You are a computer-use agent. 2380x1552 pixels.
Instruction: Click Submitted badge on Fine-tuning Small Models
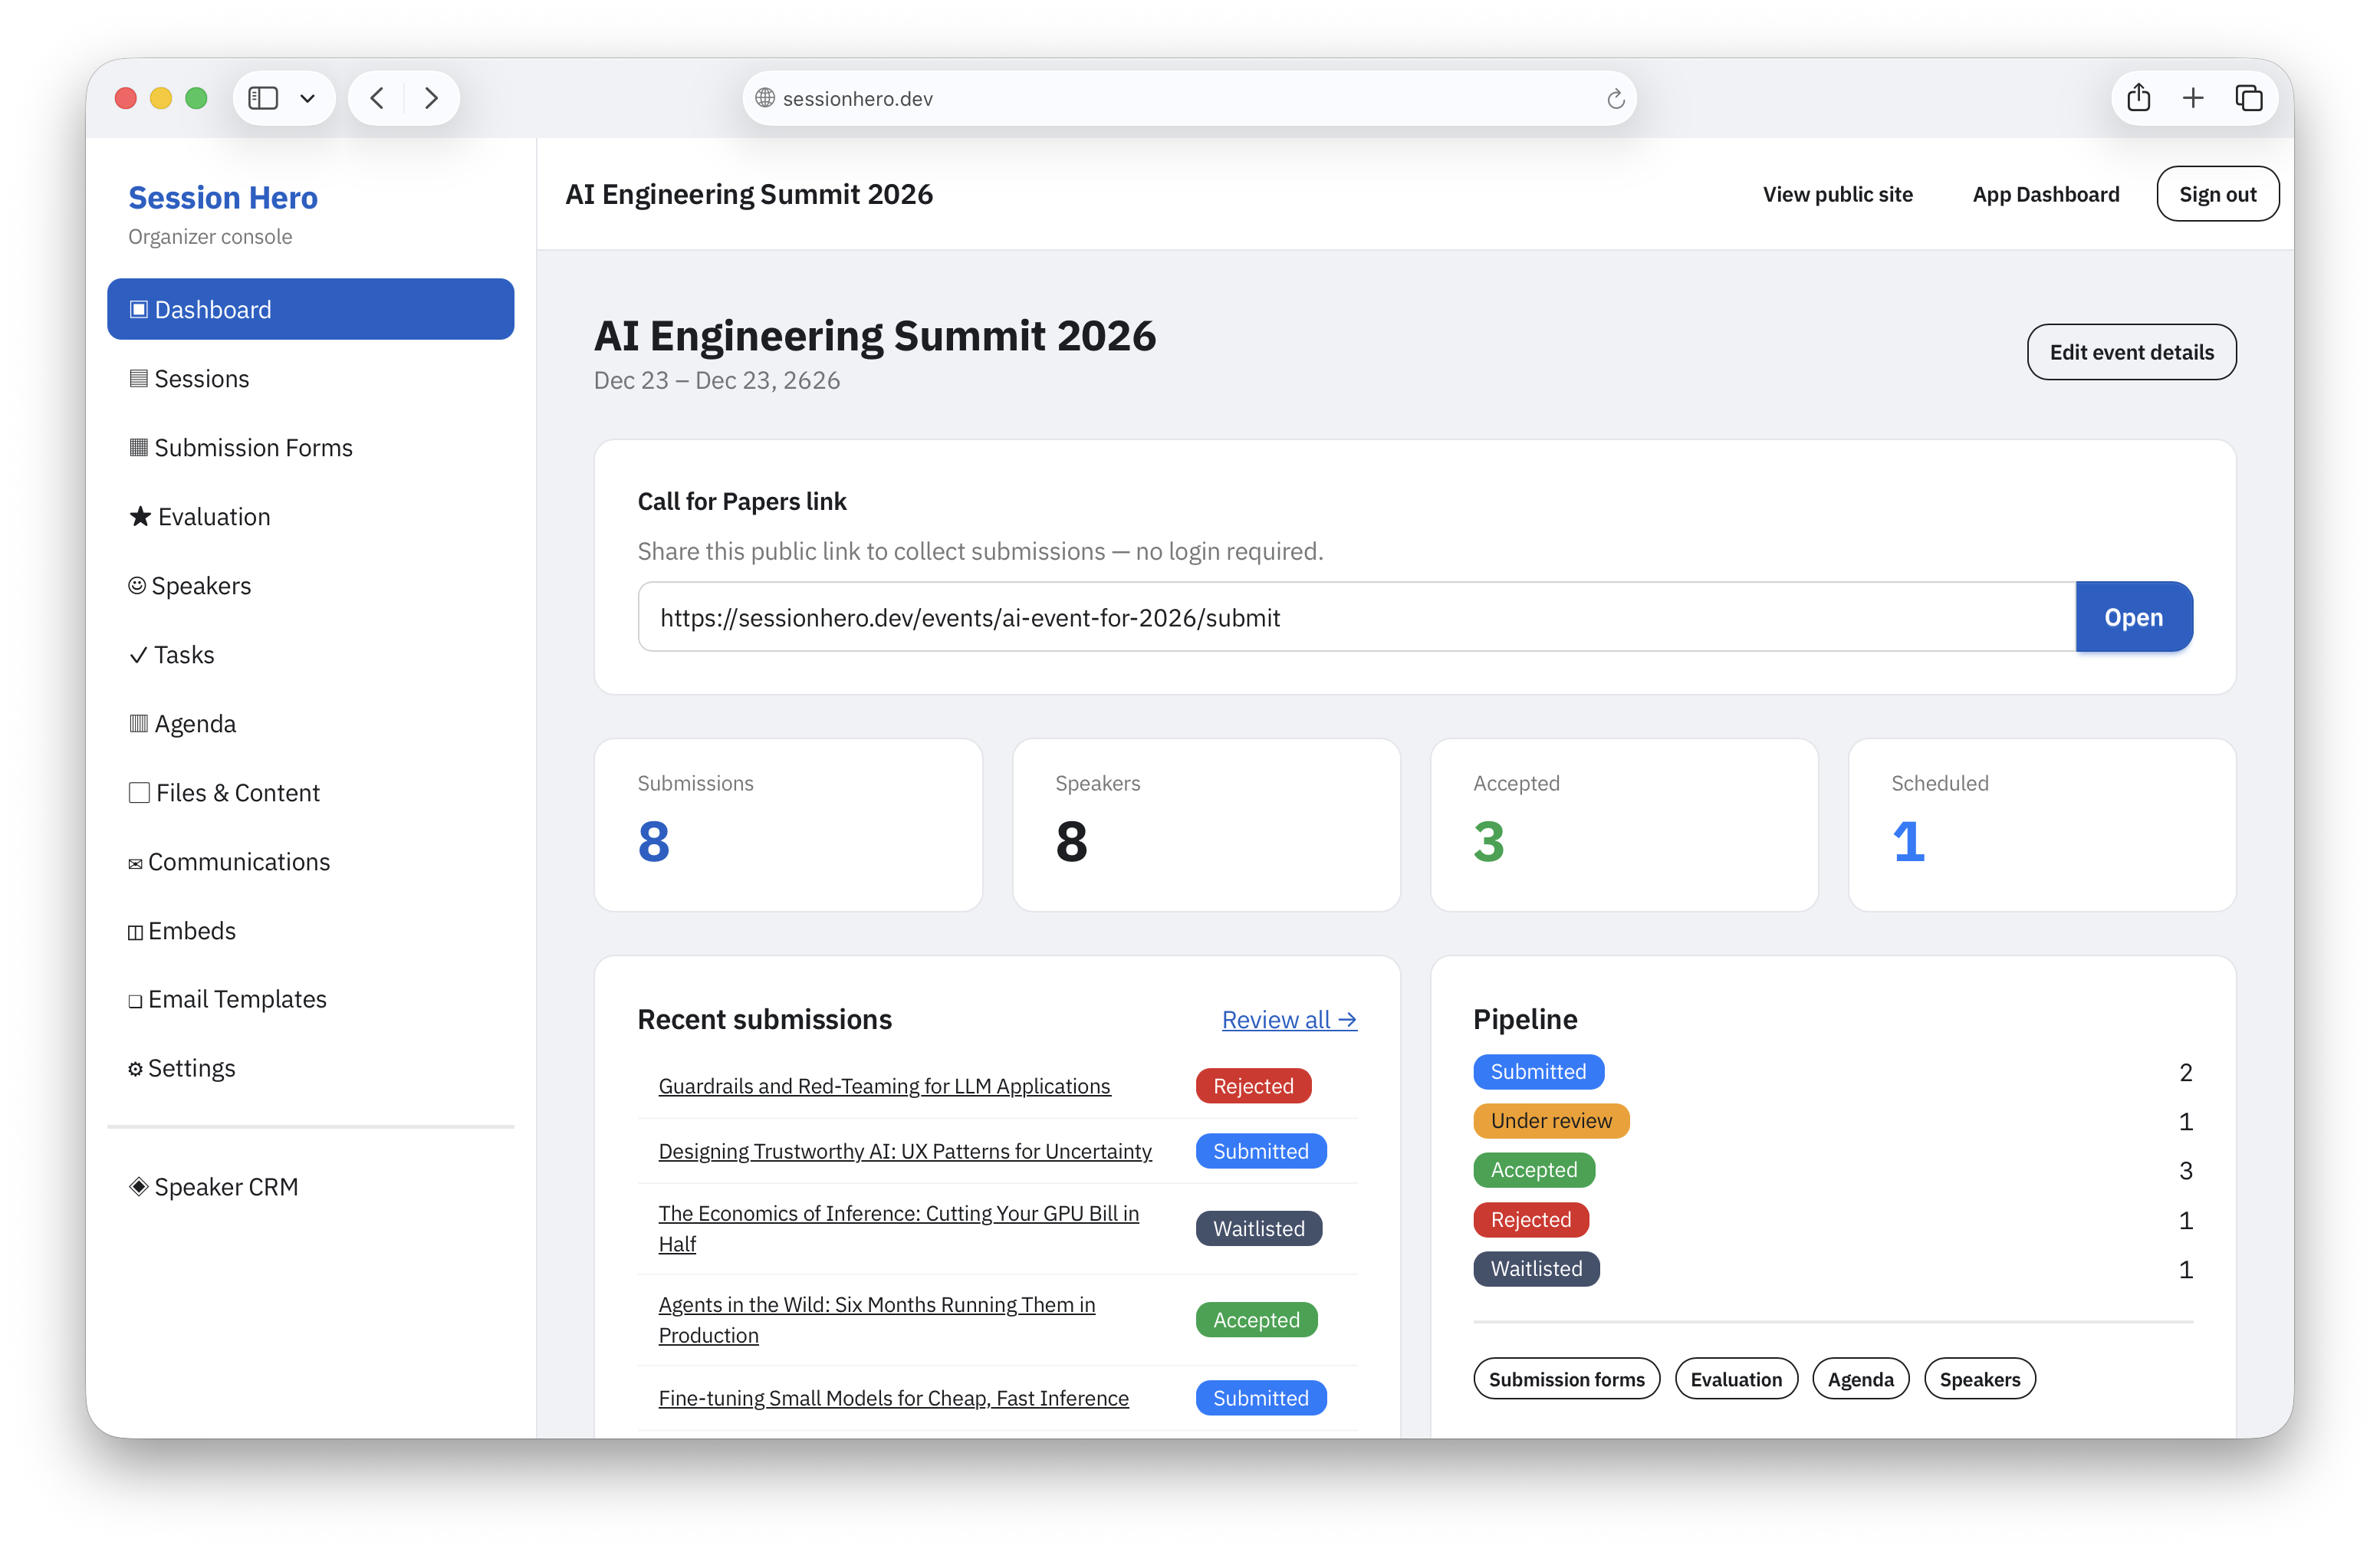point(1260,1398)
